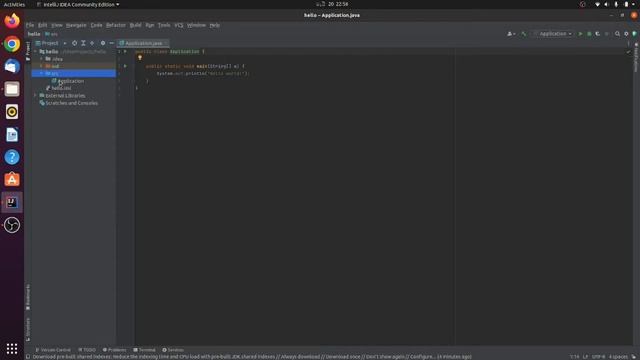Close the Application.java editor tab

click(x=166, y=43)
